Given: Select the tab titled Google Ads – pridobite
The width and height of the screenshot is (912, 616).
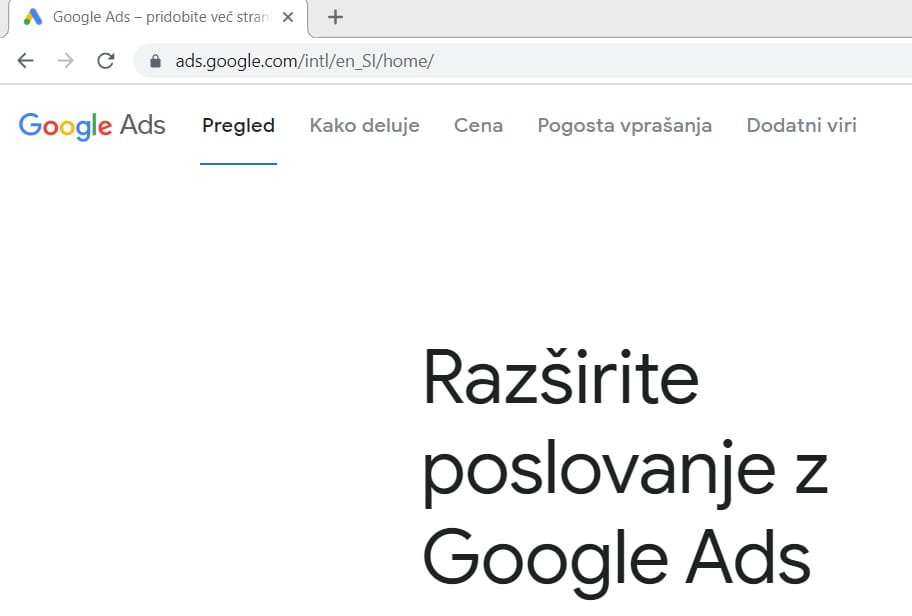Looking at the screenshot, I should pos(160,17).
